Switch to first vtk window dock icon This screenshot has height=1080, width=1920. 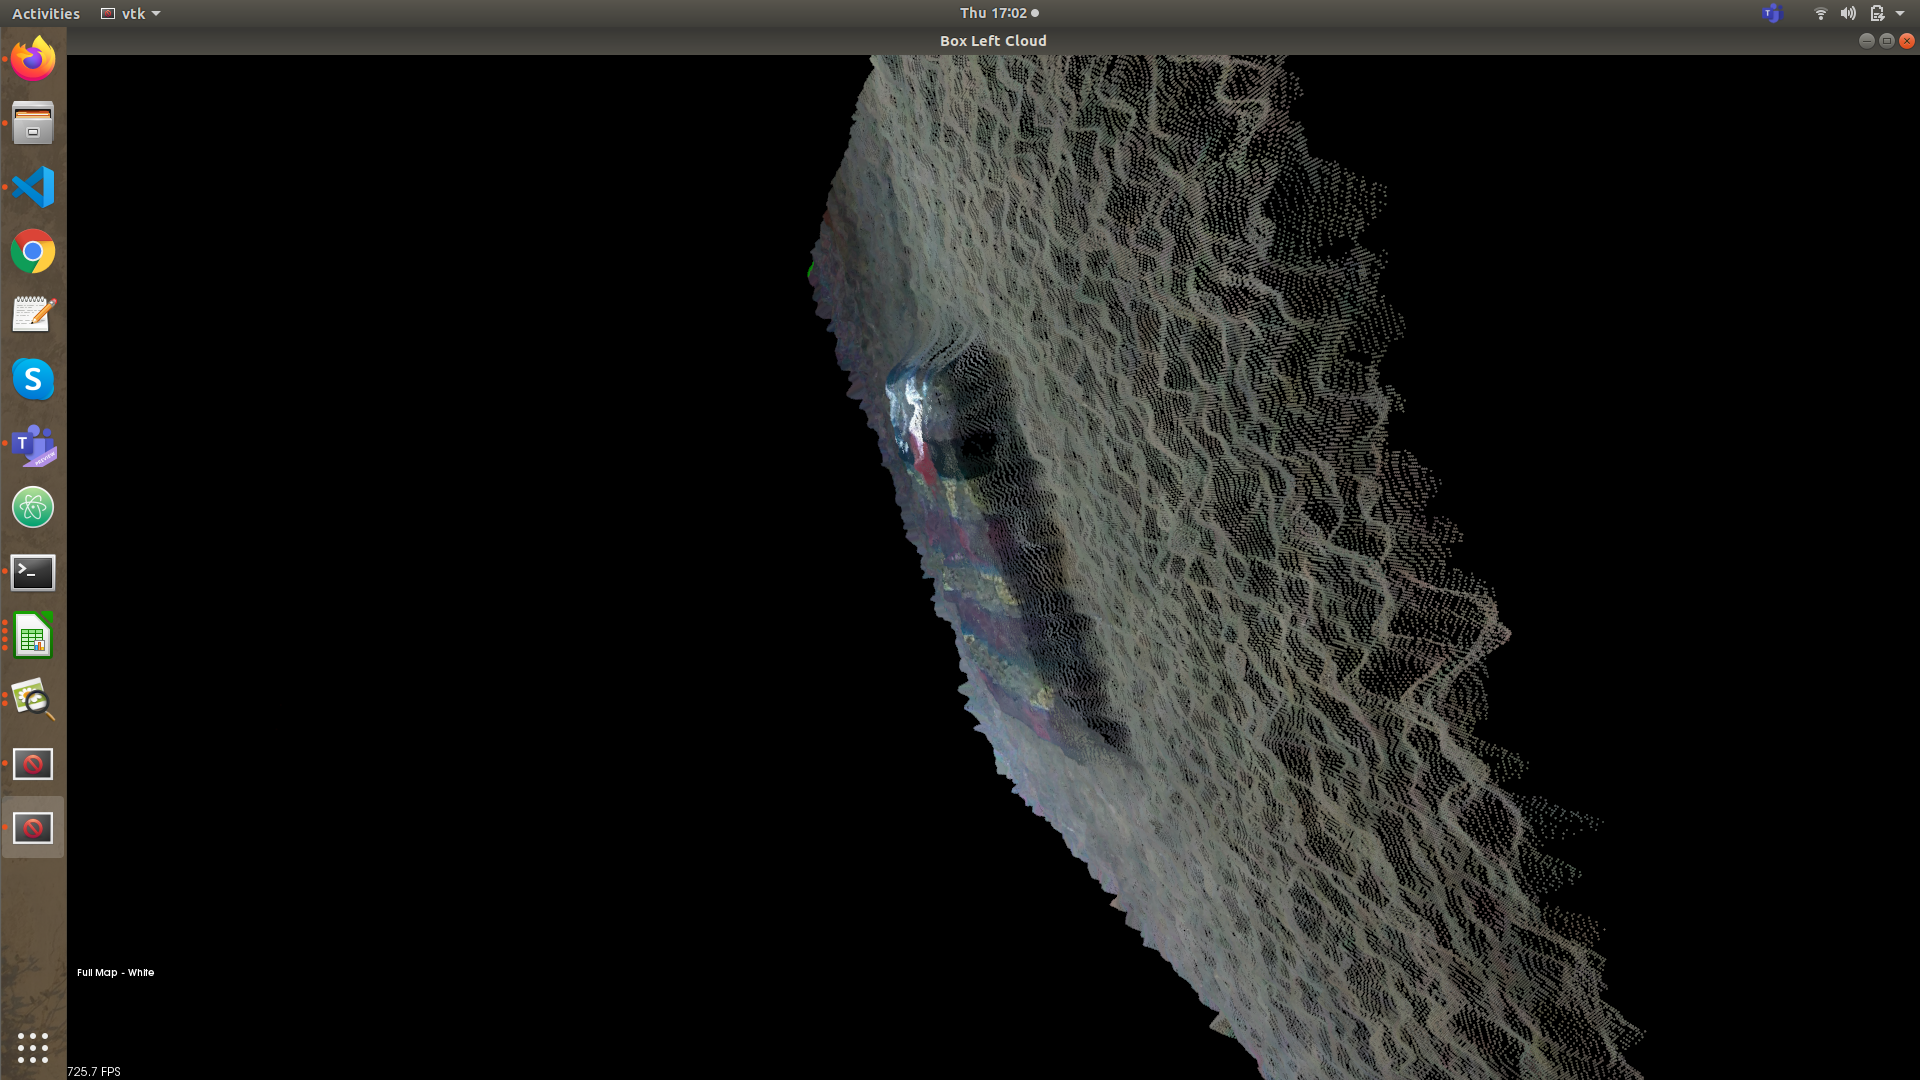33,764
